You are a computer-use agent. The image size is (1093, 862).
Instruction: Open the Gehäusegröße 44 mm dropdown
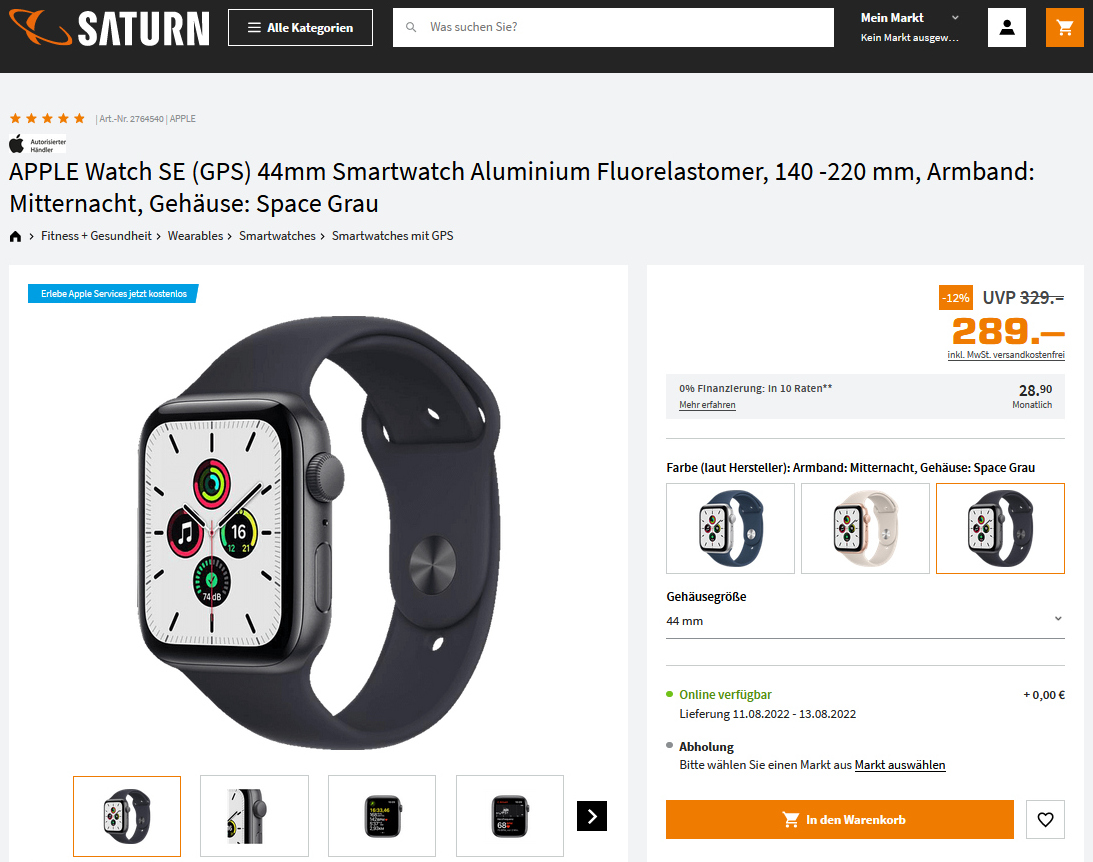click(x=865, y=621)
